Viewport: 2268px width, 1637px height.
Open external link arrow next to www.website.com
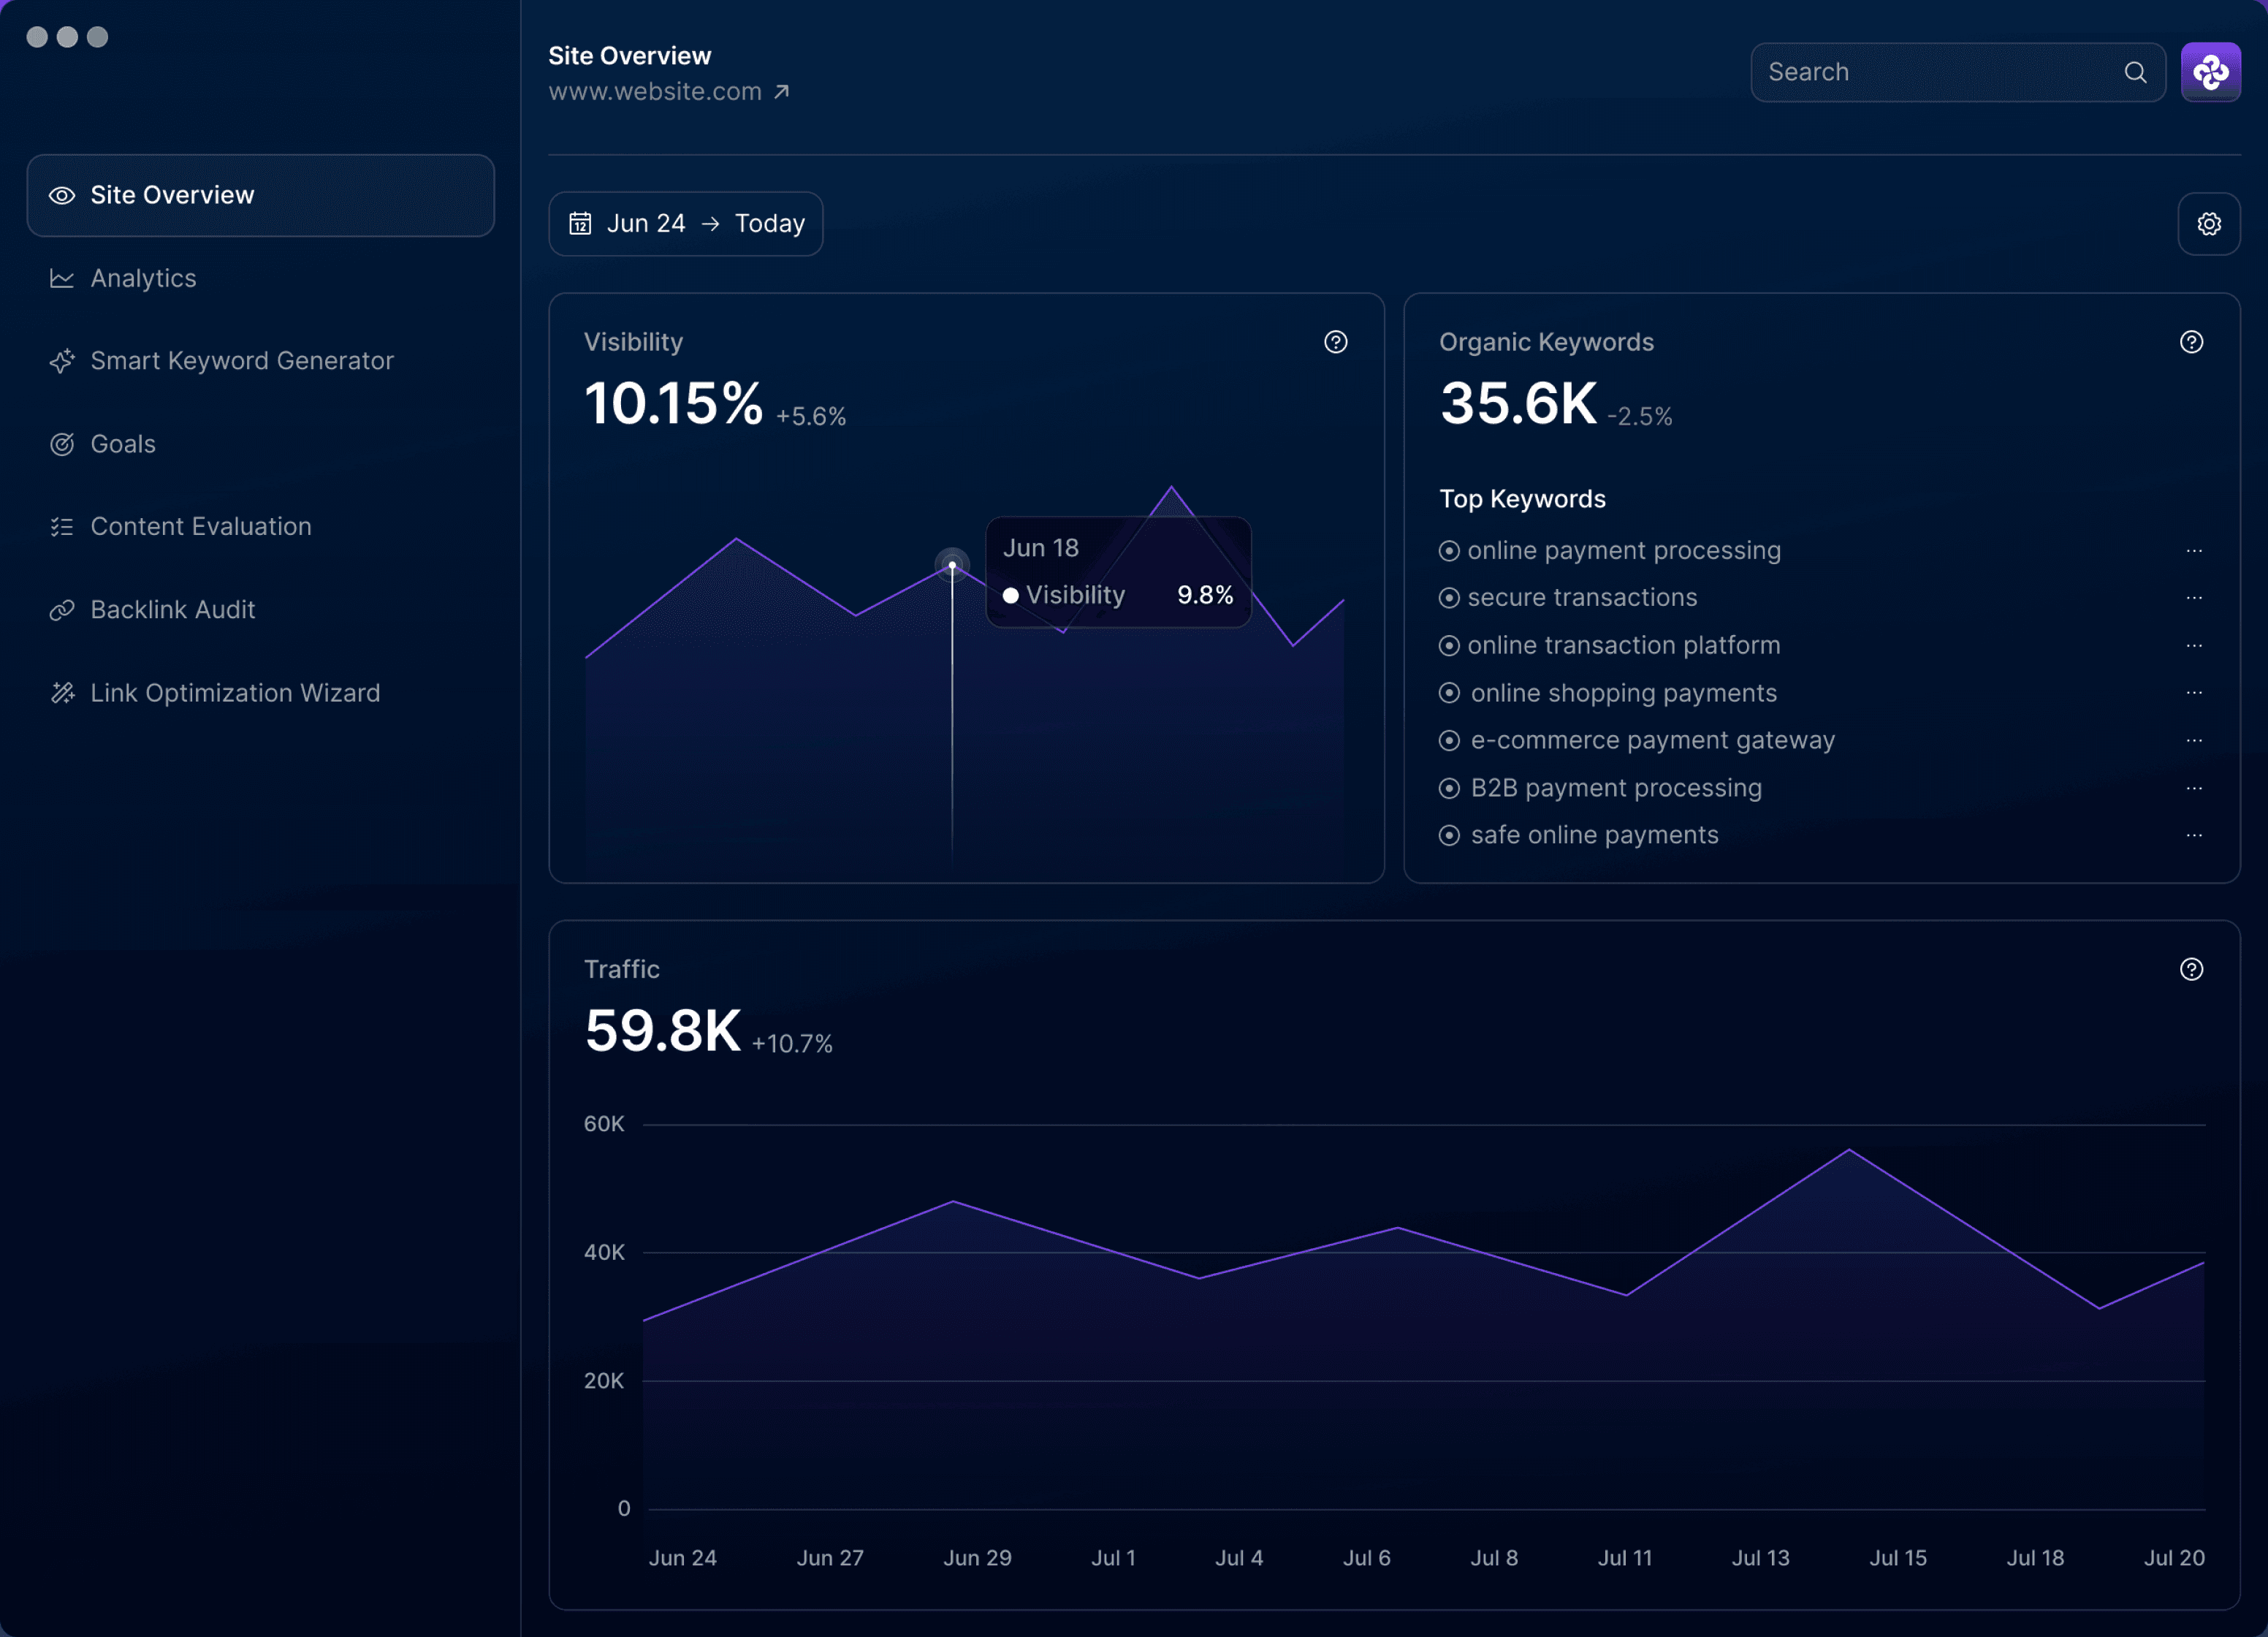(782, 91)
